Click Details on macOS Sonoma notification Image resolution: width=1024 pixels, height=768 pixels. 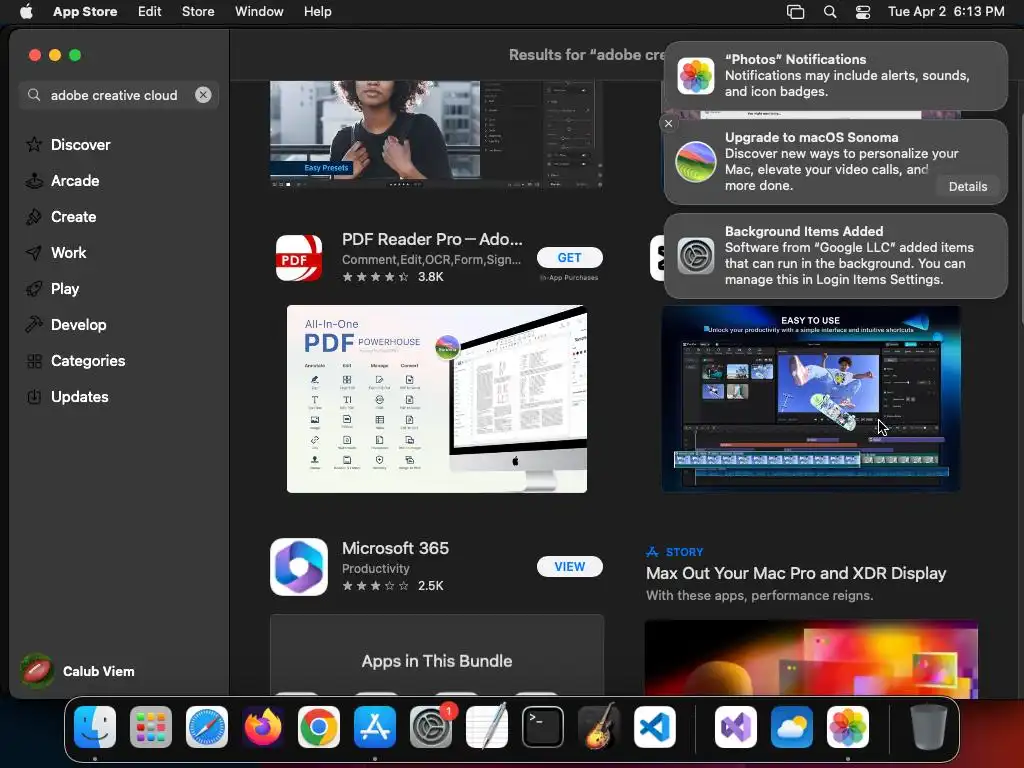(967, 186)
